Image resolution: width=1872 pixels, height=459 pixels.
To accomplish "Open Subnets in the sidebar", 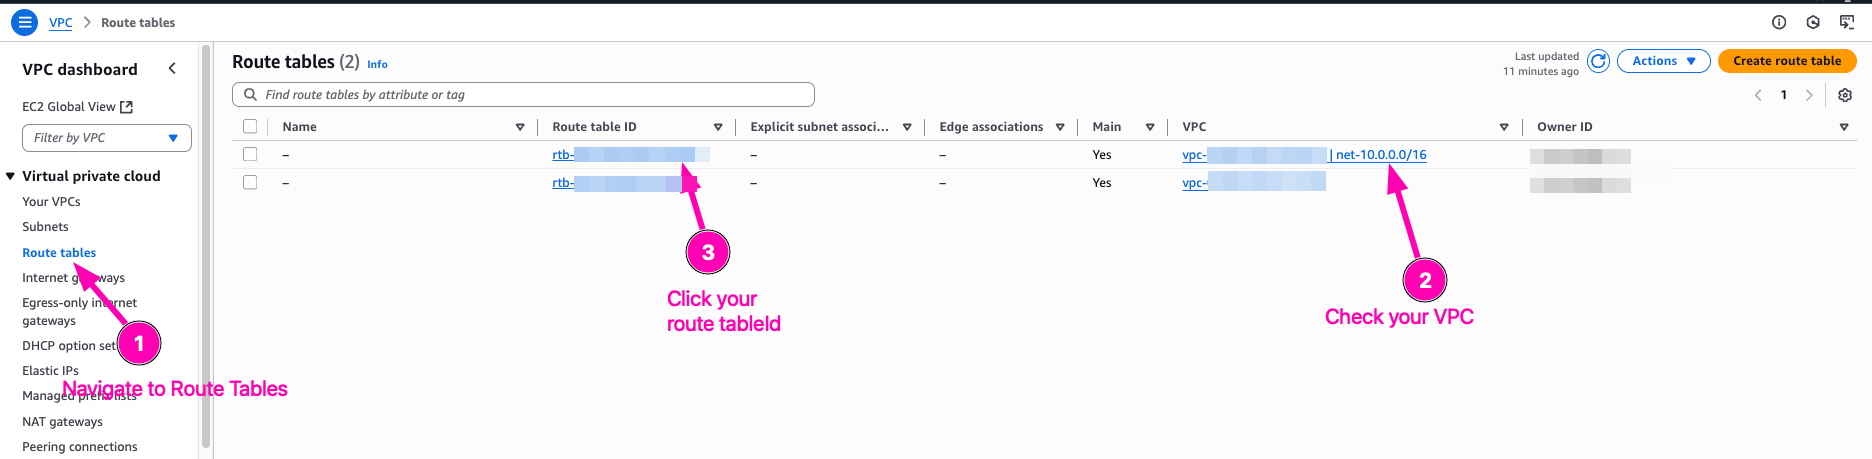I will pyautogui.click(x=45, y=227).
